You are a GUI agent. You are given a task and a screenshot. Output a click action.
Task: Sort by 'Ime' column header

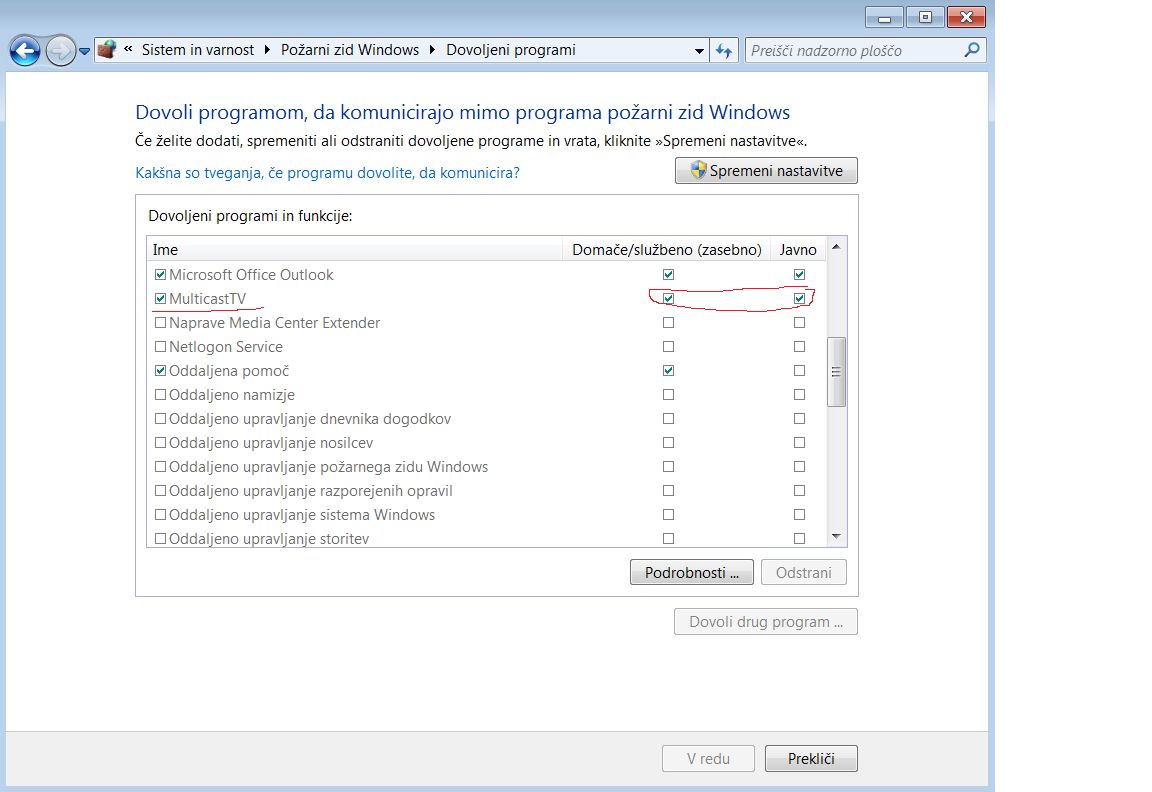coord(355,250)
